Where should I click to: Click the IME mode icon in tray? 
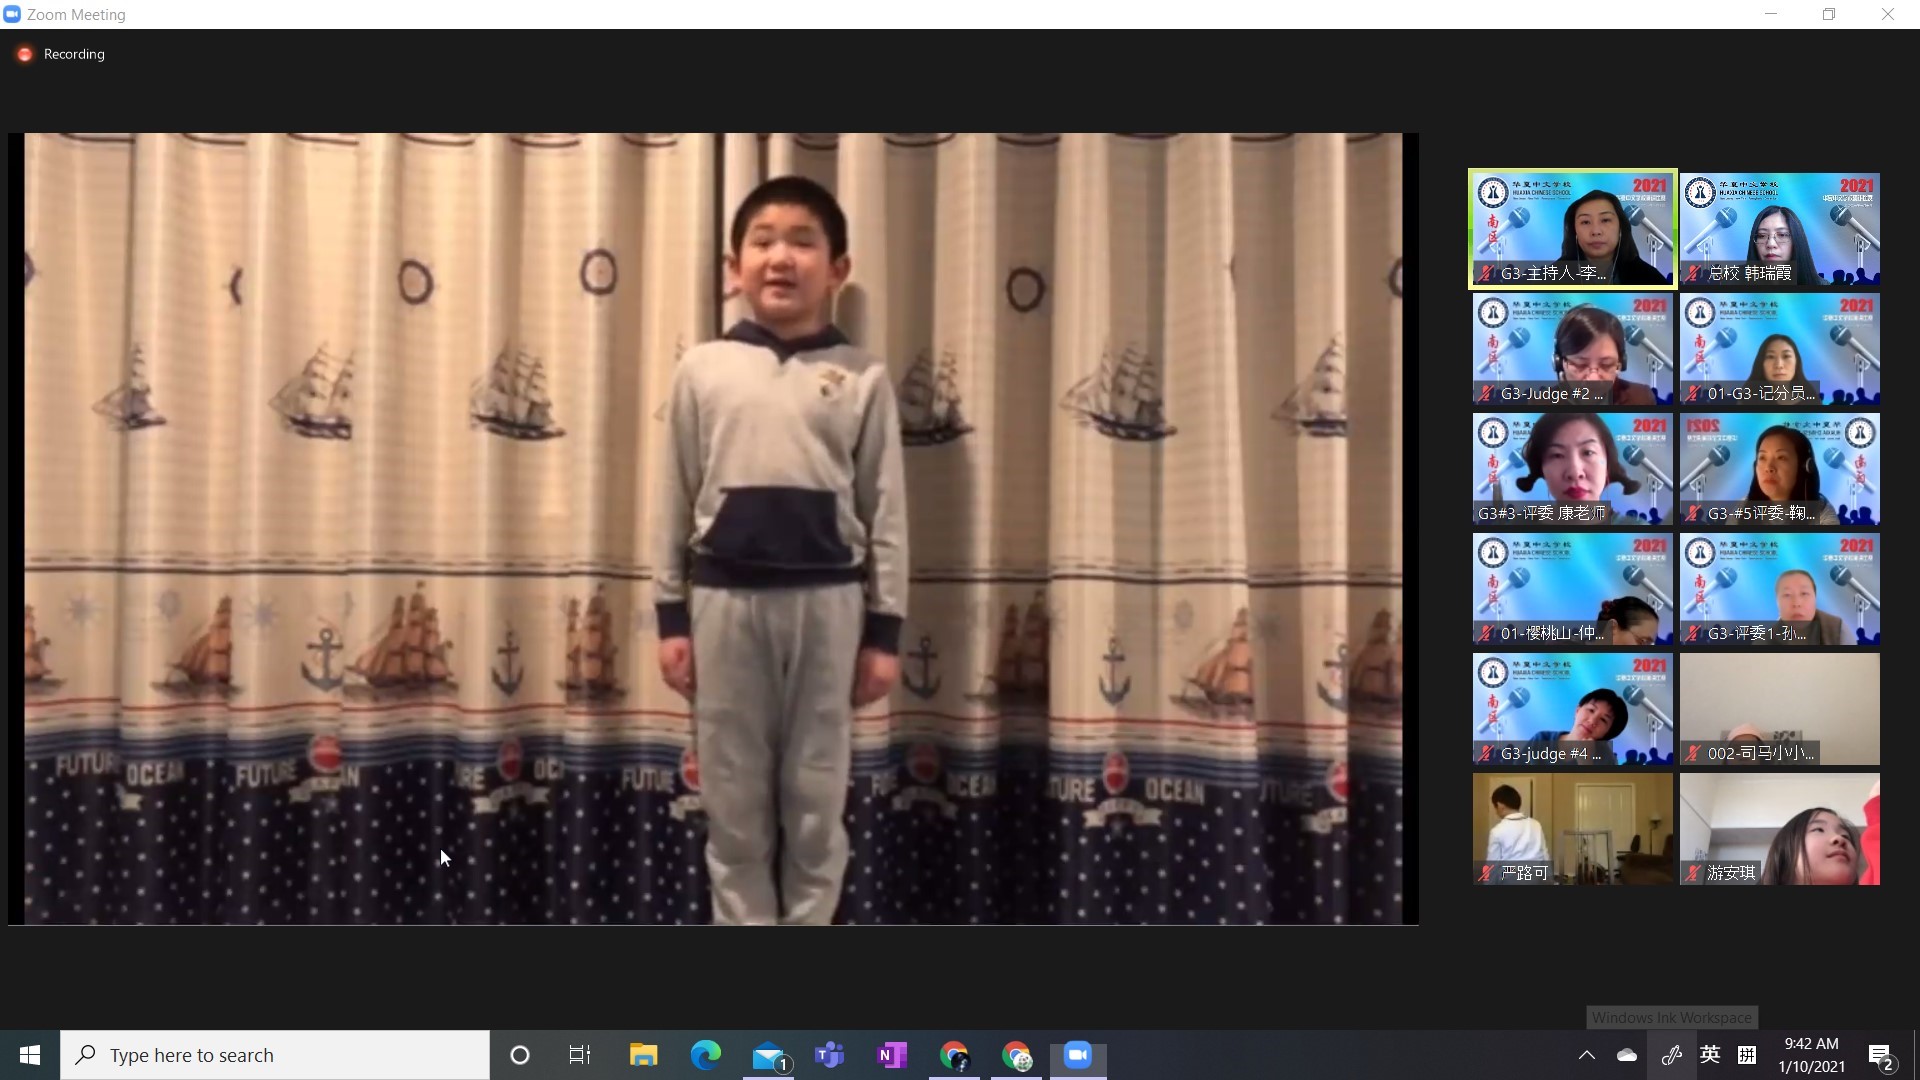(1747, 1055)
